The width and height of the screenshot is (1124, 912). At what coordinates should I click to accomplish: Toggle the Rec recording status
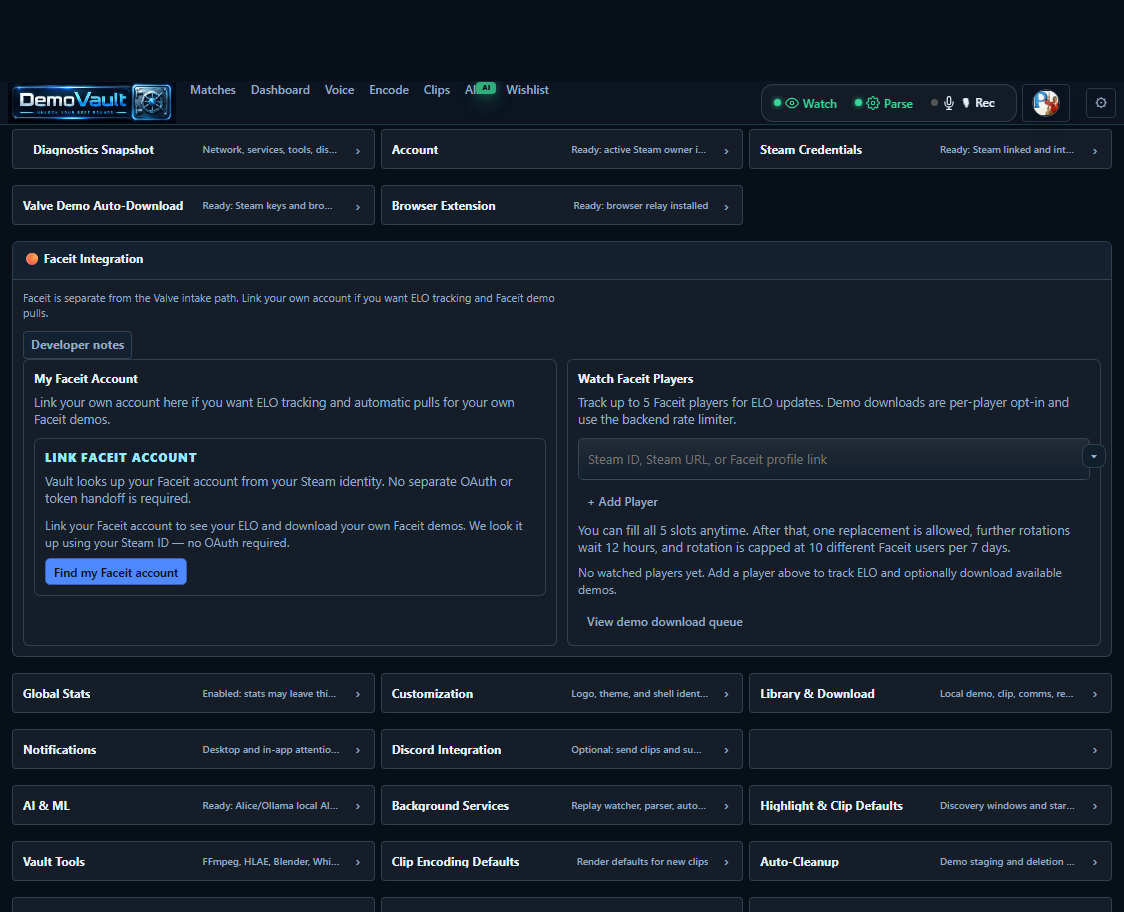pos(963,103)
